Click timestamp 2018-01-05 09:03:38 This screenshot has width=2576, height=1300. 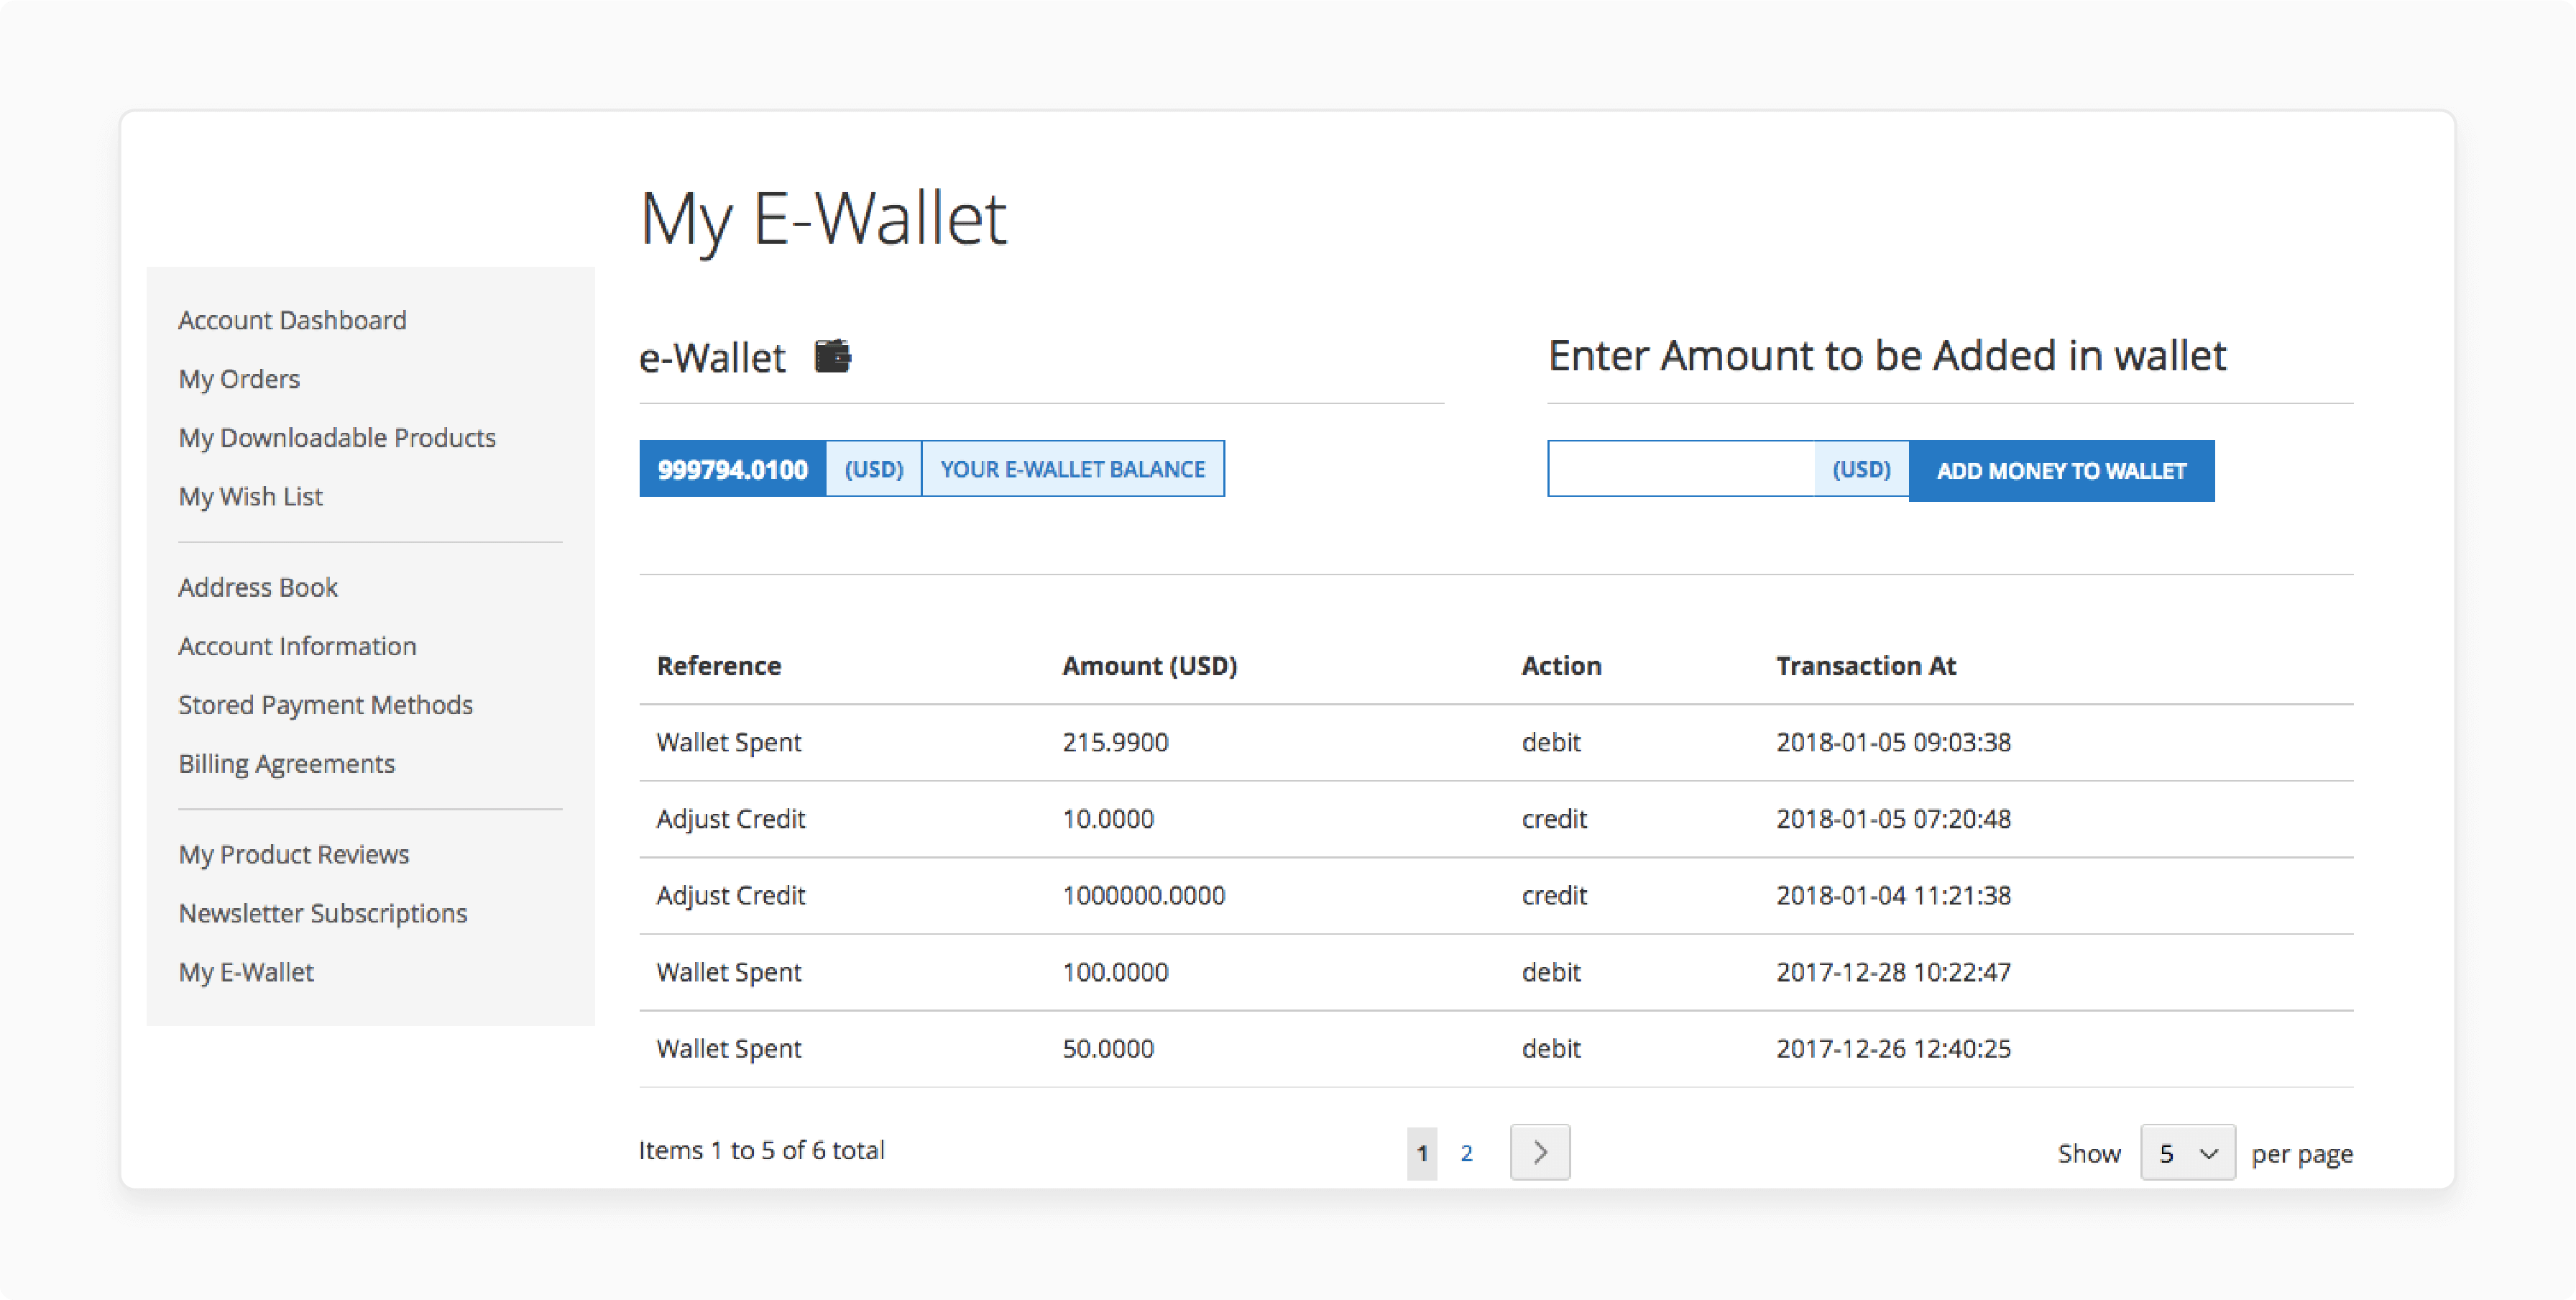click(1893, 742)
